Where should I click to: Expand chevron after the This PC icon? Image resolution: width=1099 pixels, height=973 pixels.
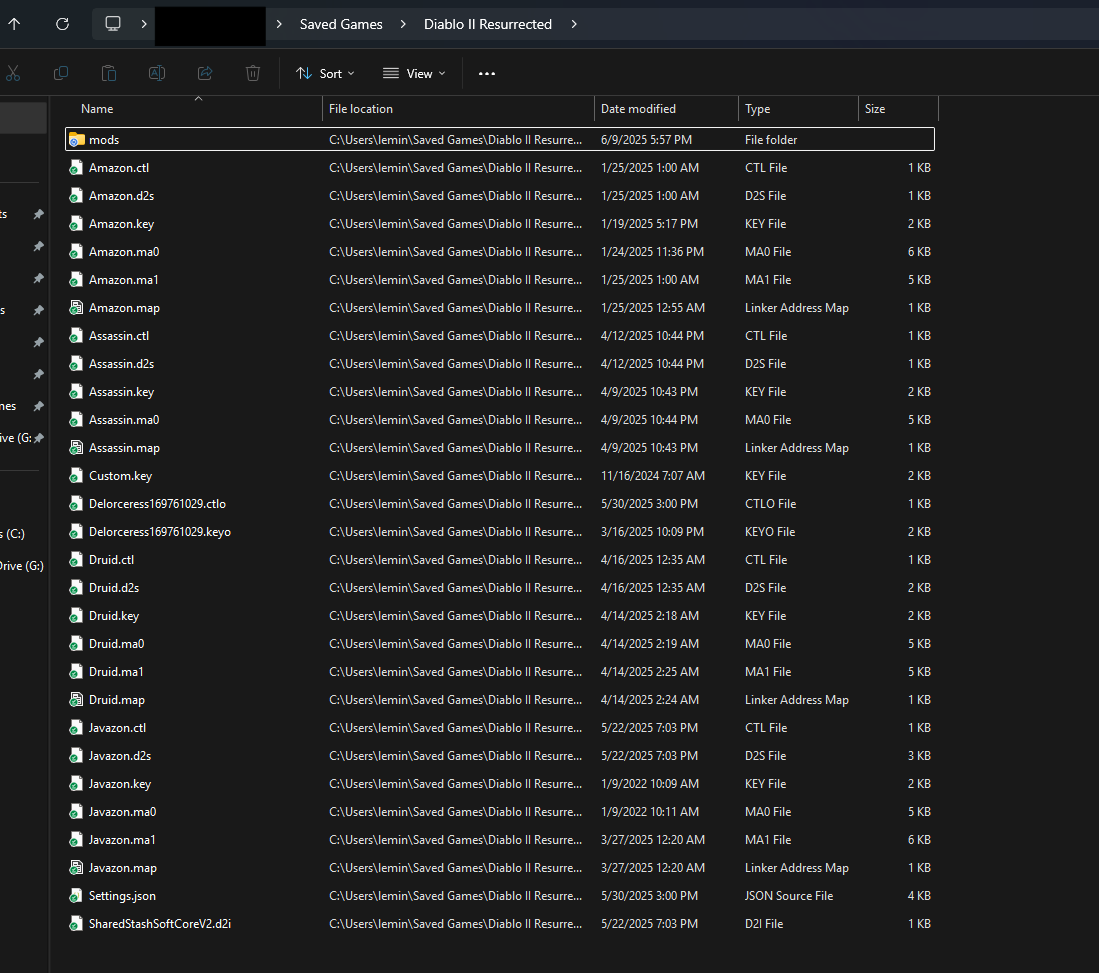tap(144, 24)
